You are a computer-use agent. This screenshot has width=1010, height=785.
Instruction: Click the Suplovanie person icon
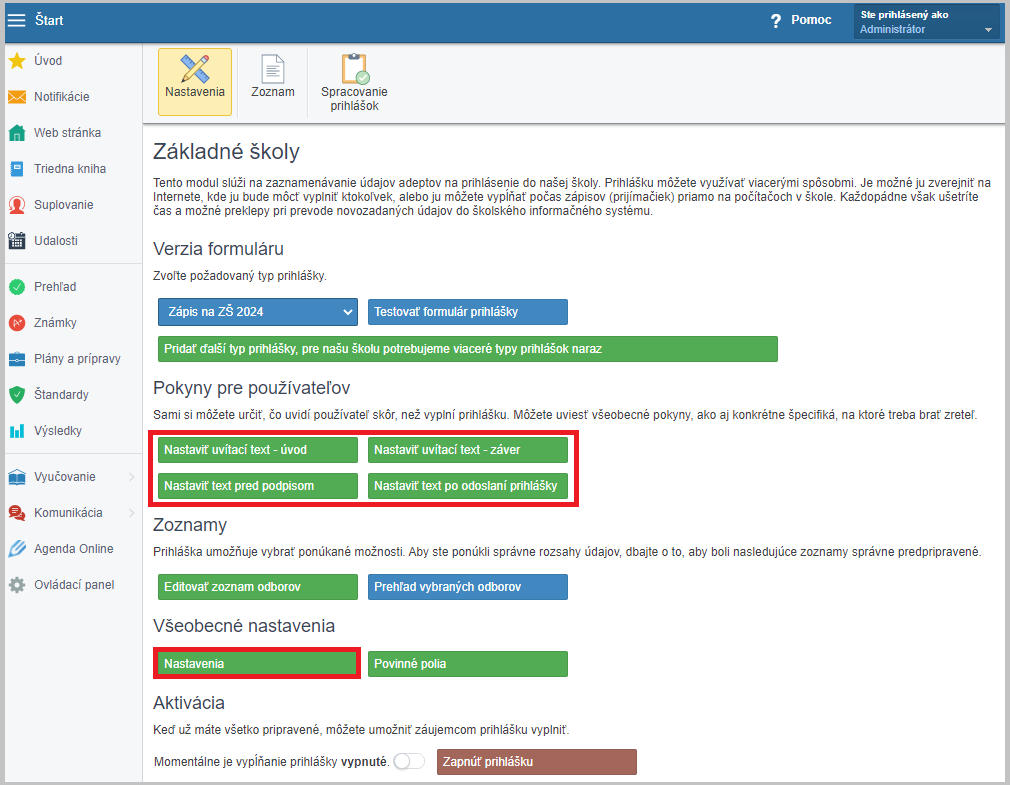(x=17, y=205)
